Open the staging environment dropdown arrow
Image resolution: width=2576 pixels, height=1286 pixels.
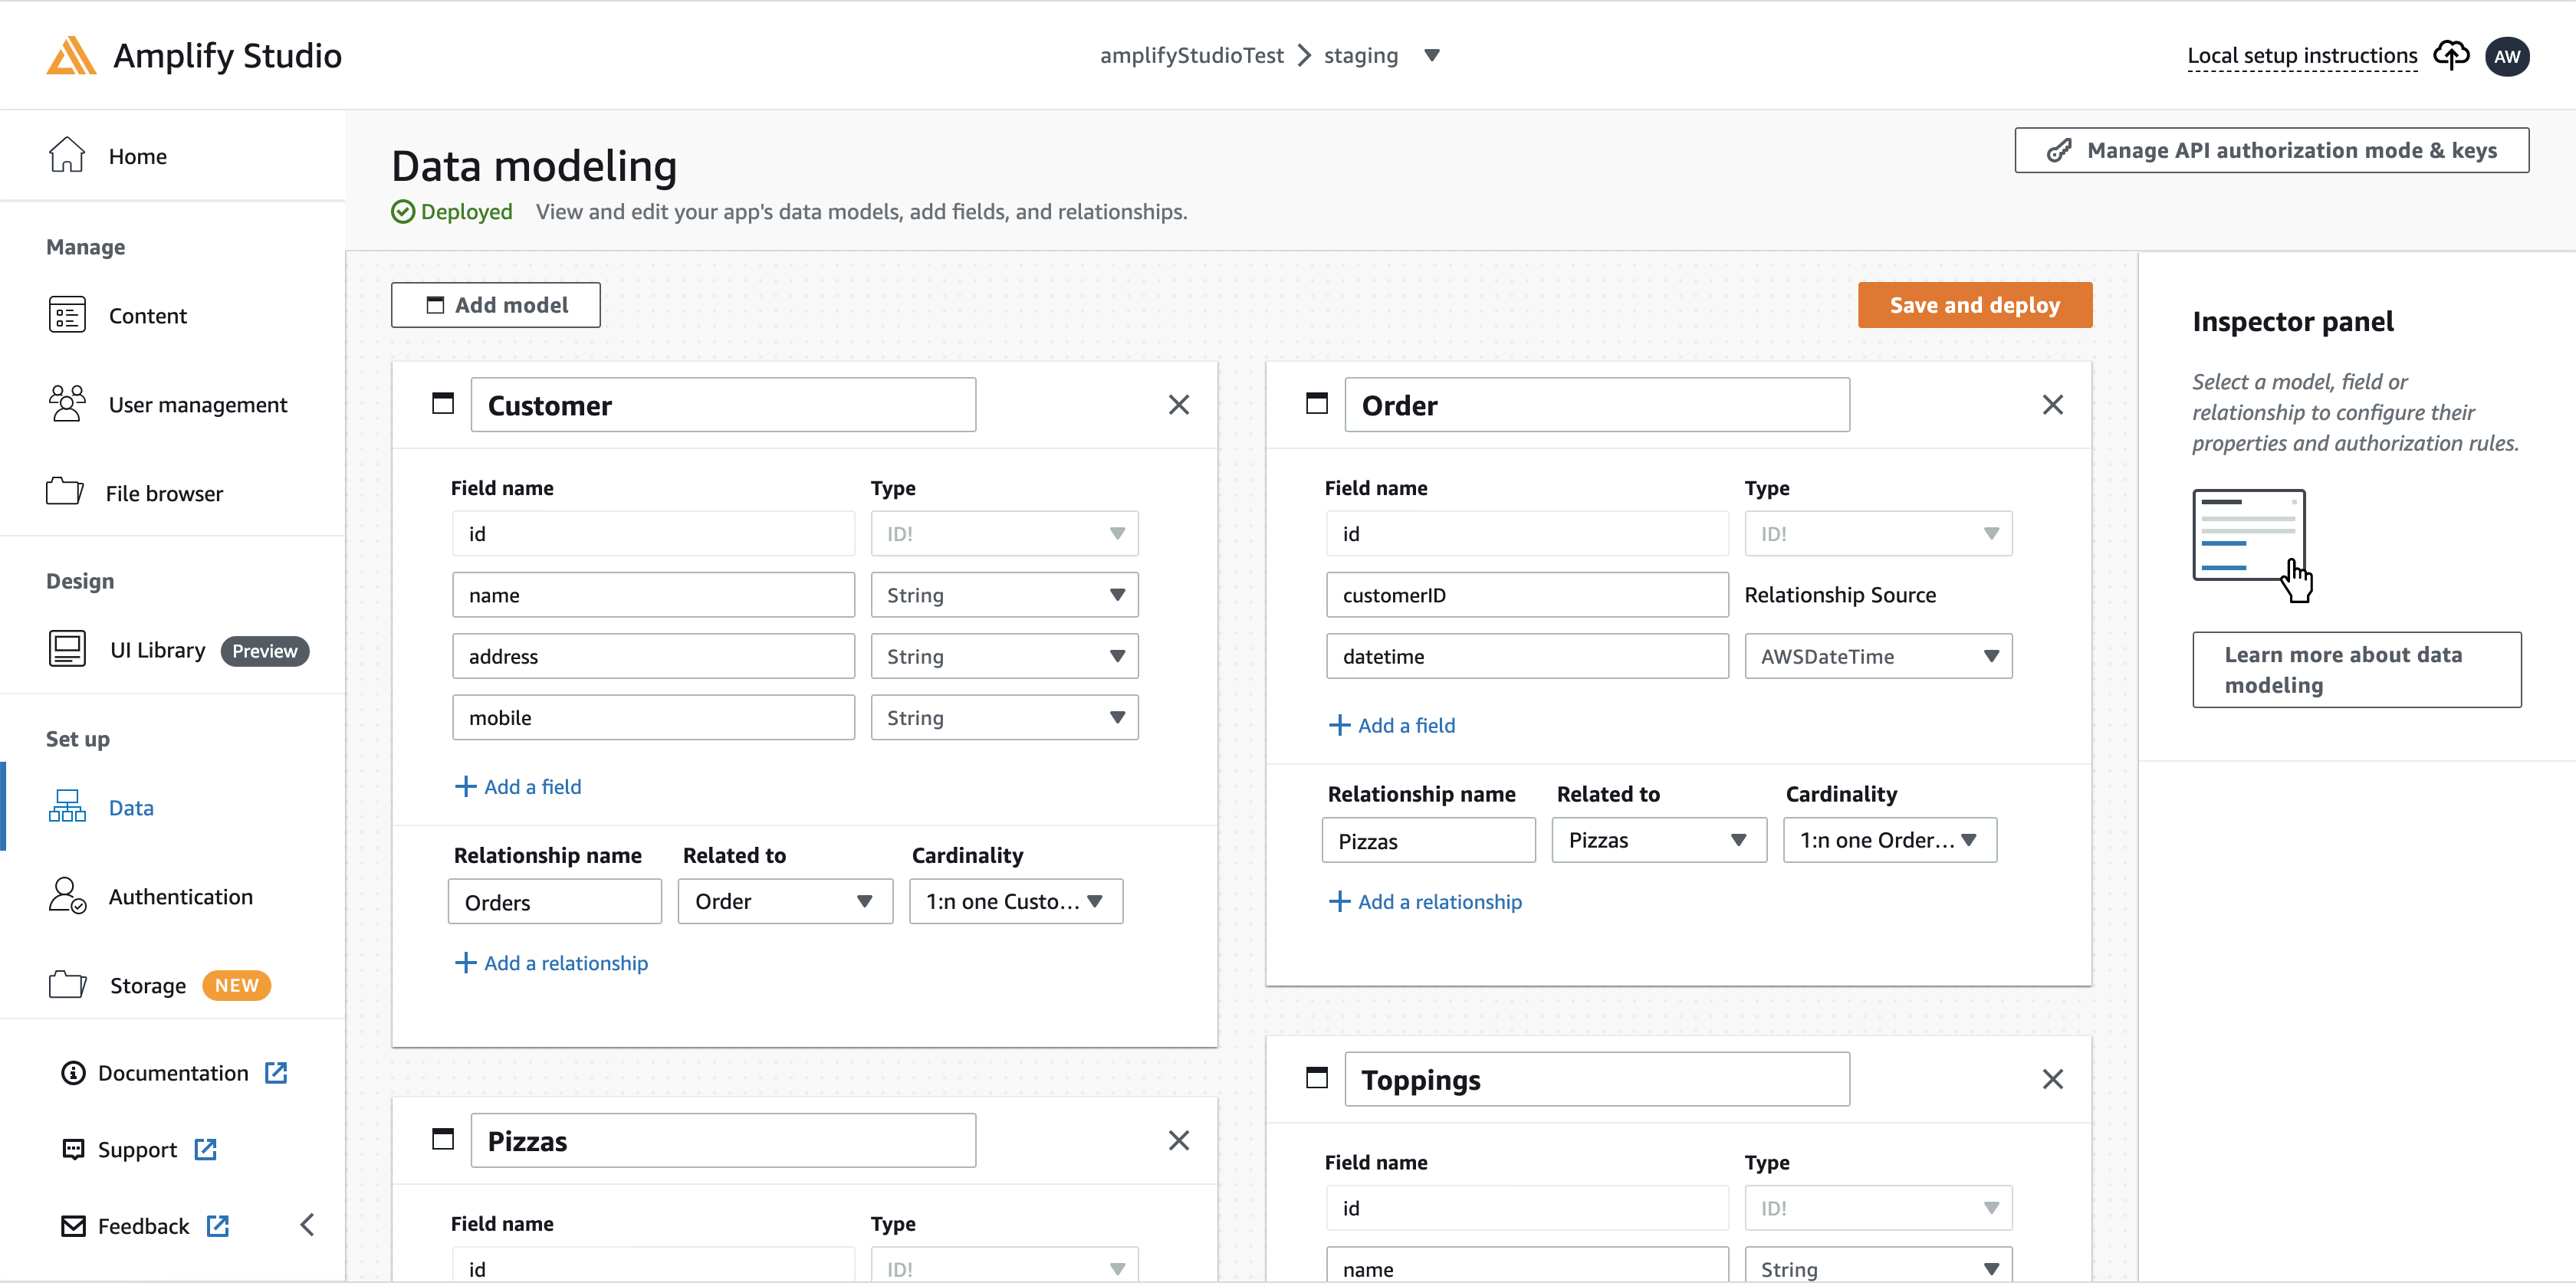1431,56
